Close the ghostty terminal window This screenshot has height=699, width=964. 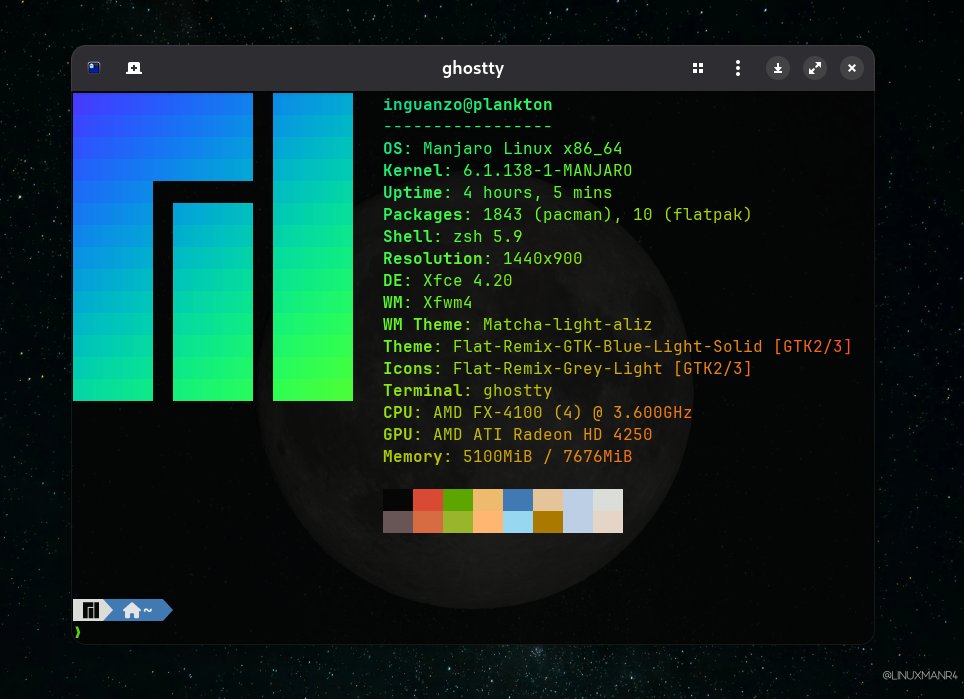coord(851,68)
